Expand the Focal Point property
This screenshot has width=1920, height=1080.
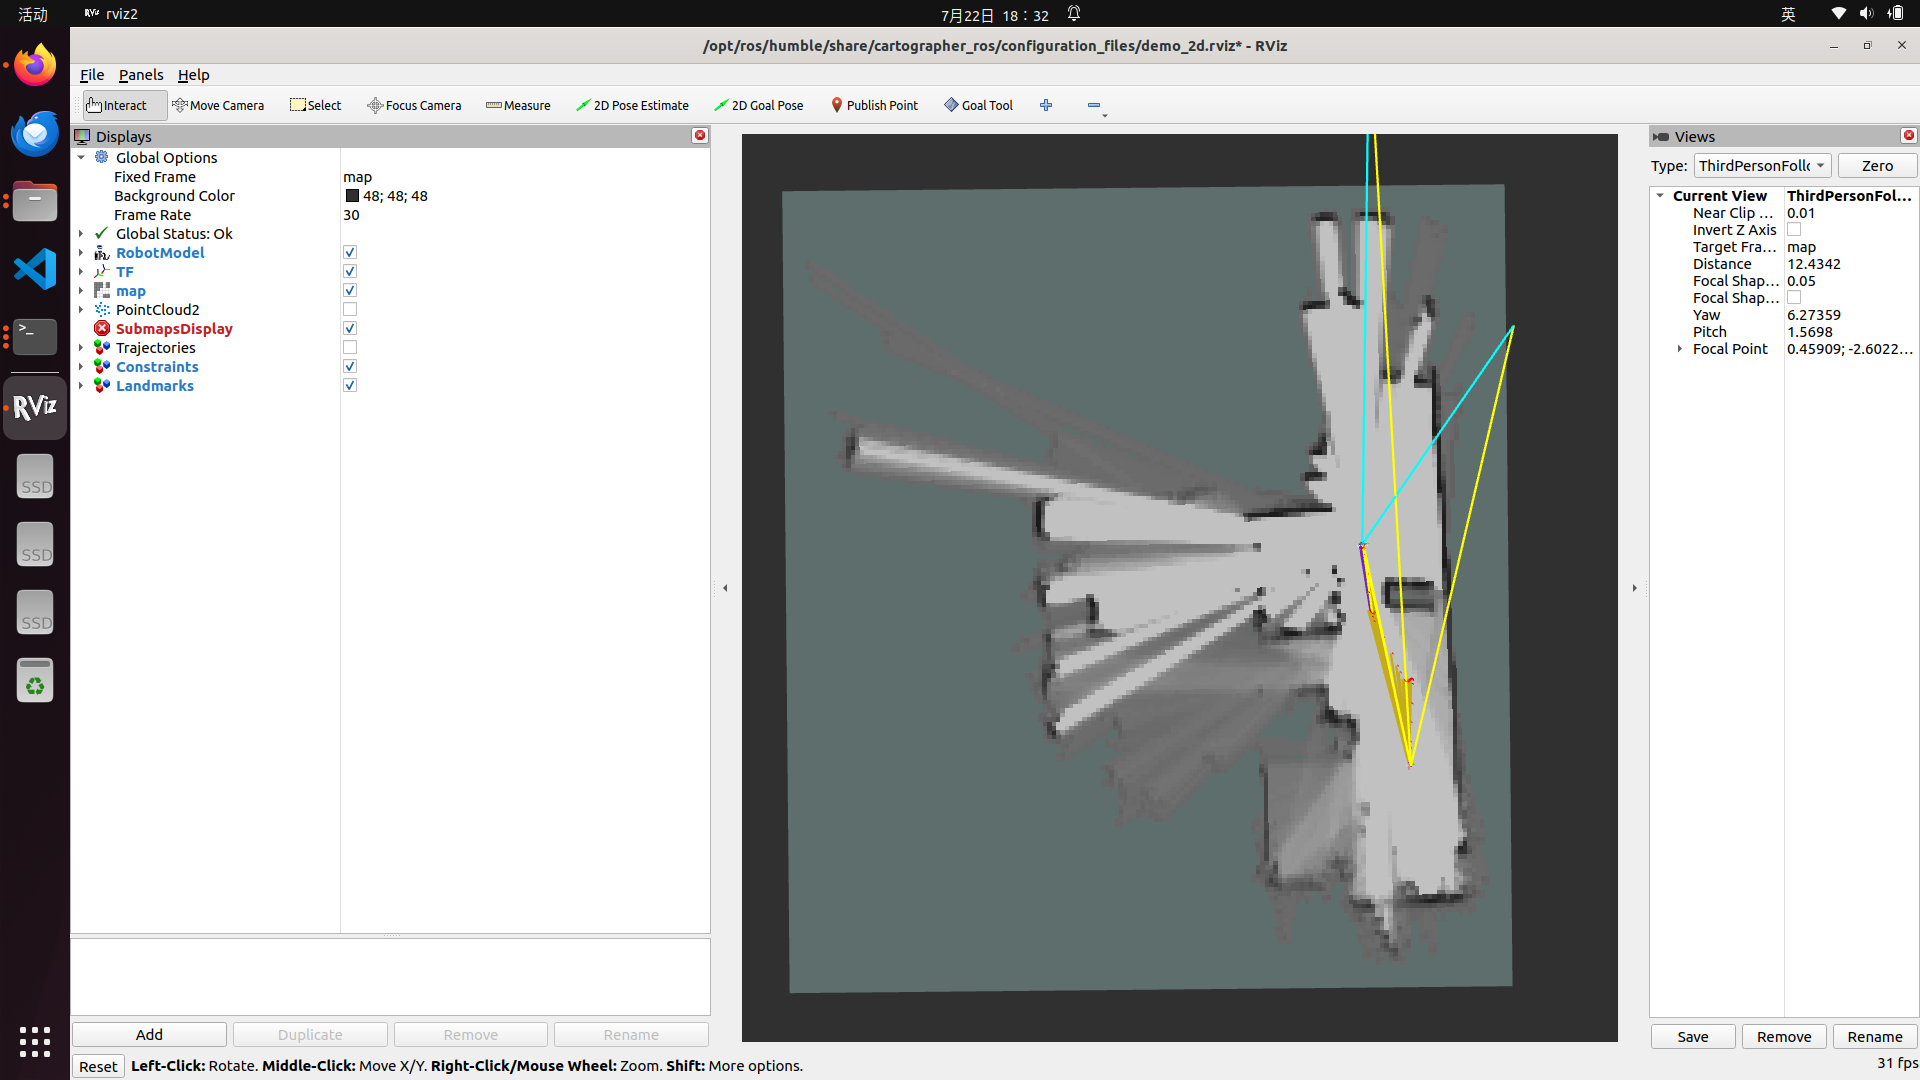[x=1680, y=349]
